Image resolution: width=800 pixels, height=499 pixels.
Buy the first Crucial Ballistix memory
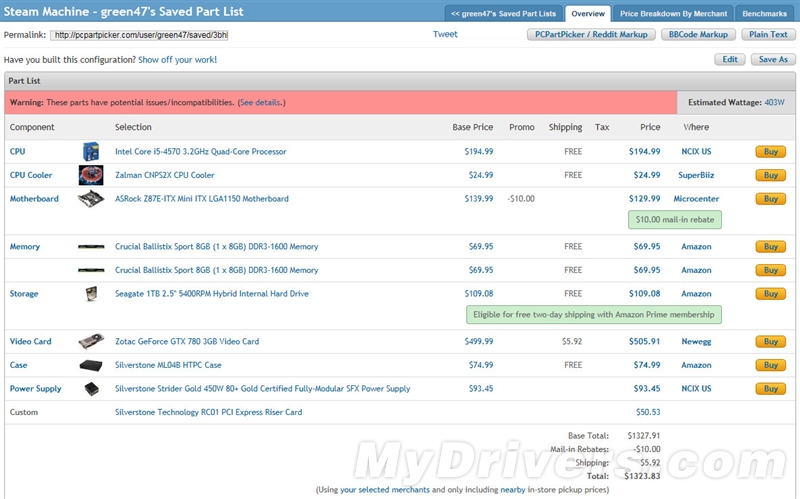point(770,246)
